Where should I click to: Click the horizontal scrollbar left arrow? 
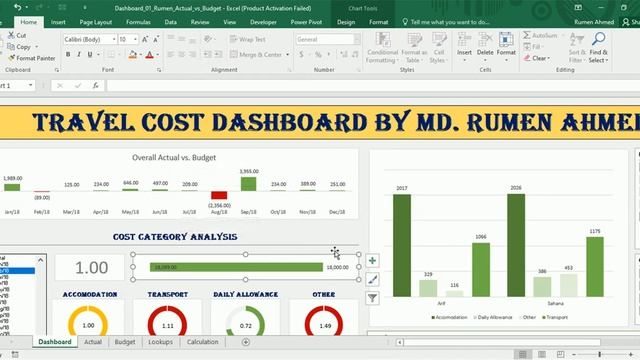point(400,342)
